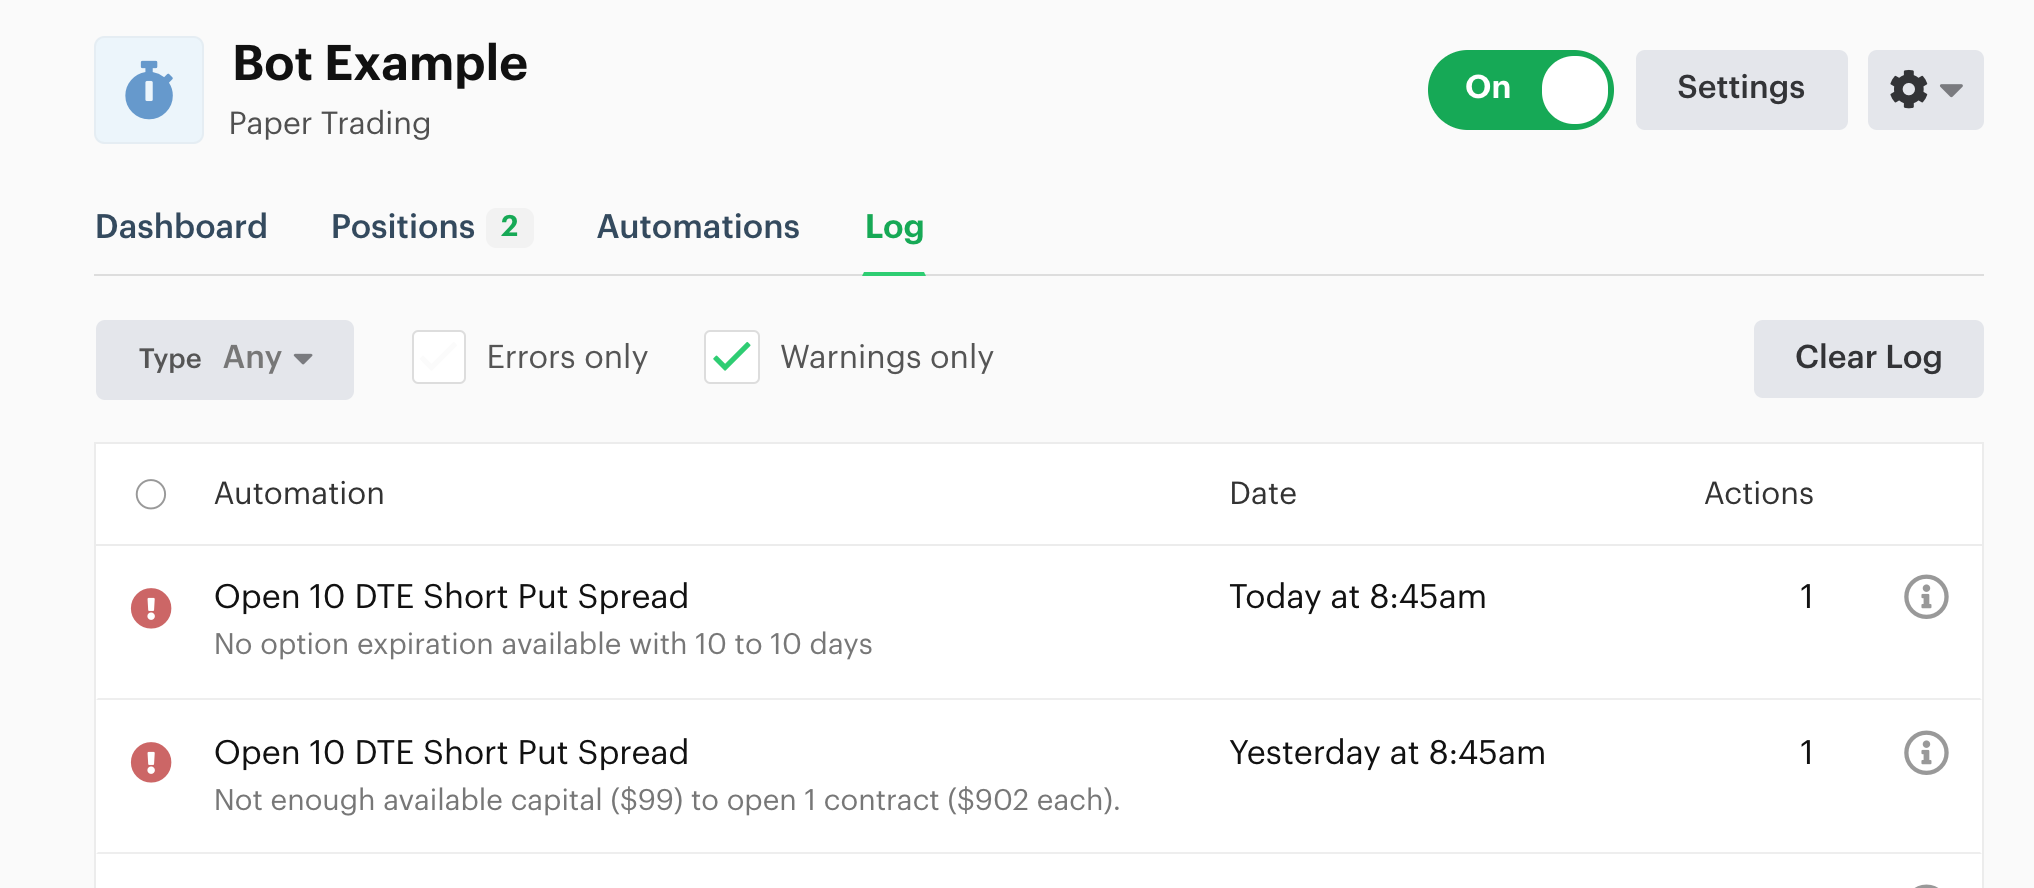
Task: Click the green checkmark in Warnings only box
Action: tap(731, 358)
